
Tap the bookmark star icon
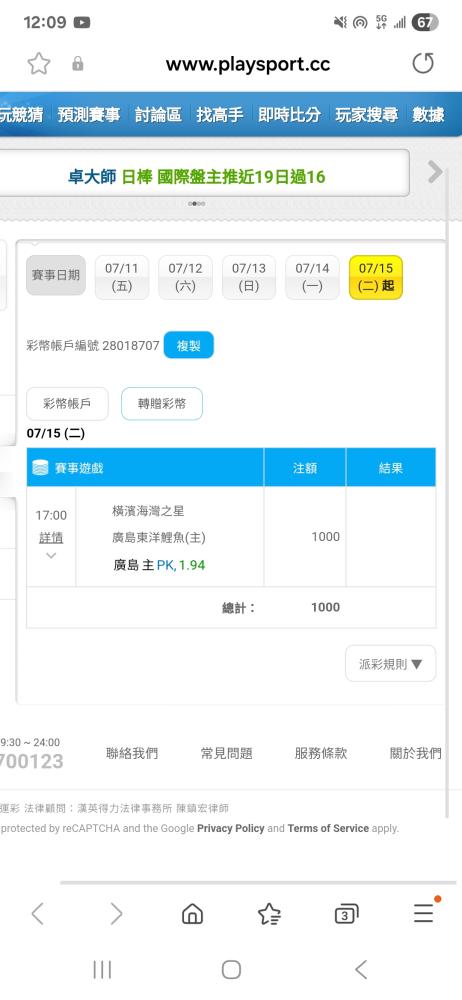coord(38,64)
